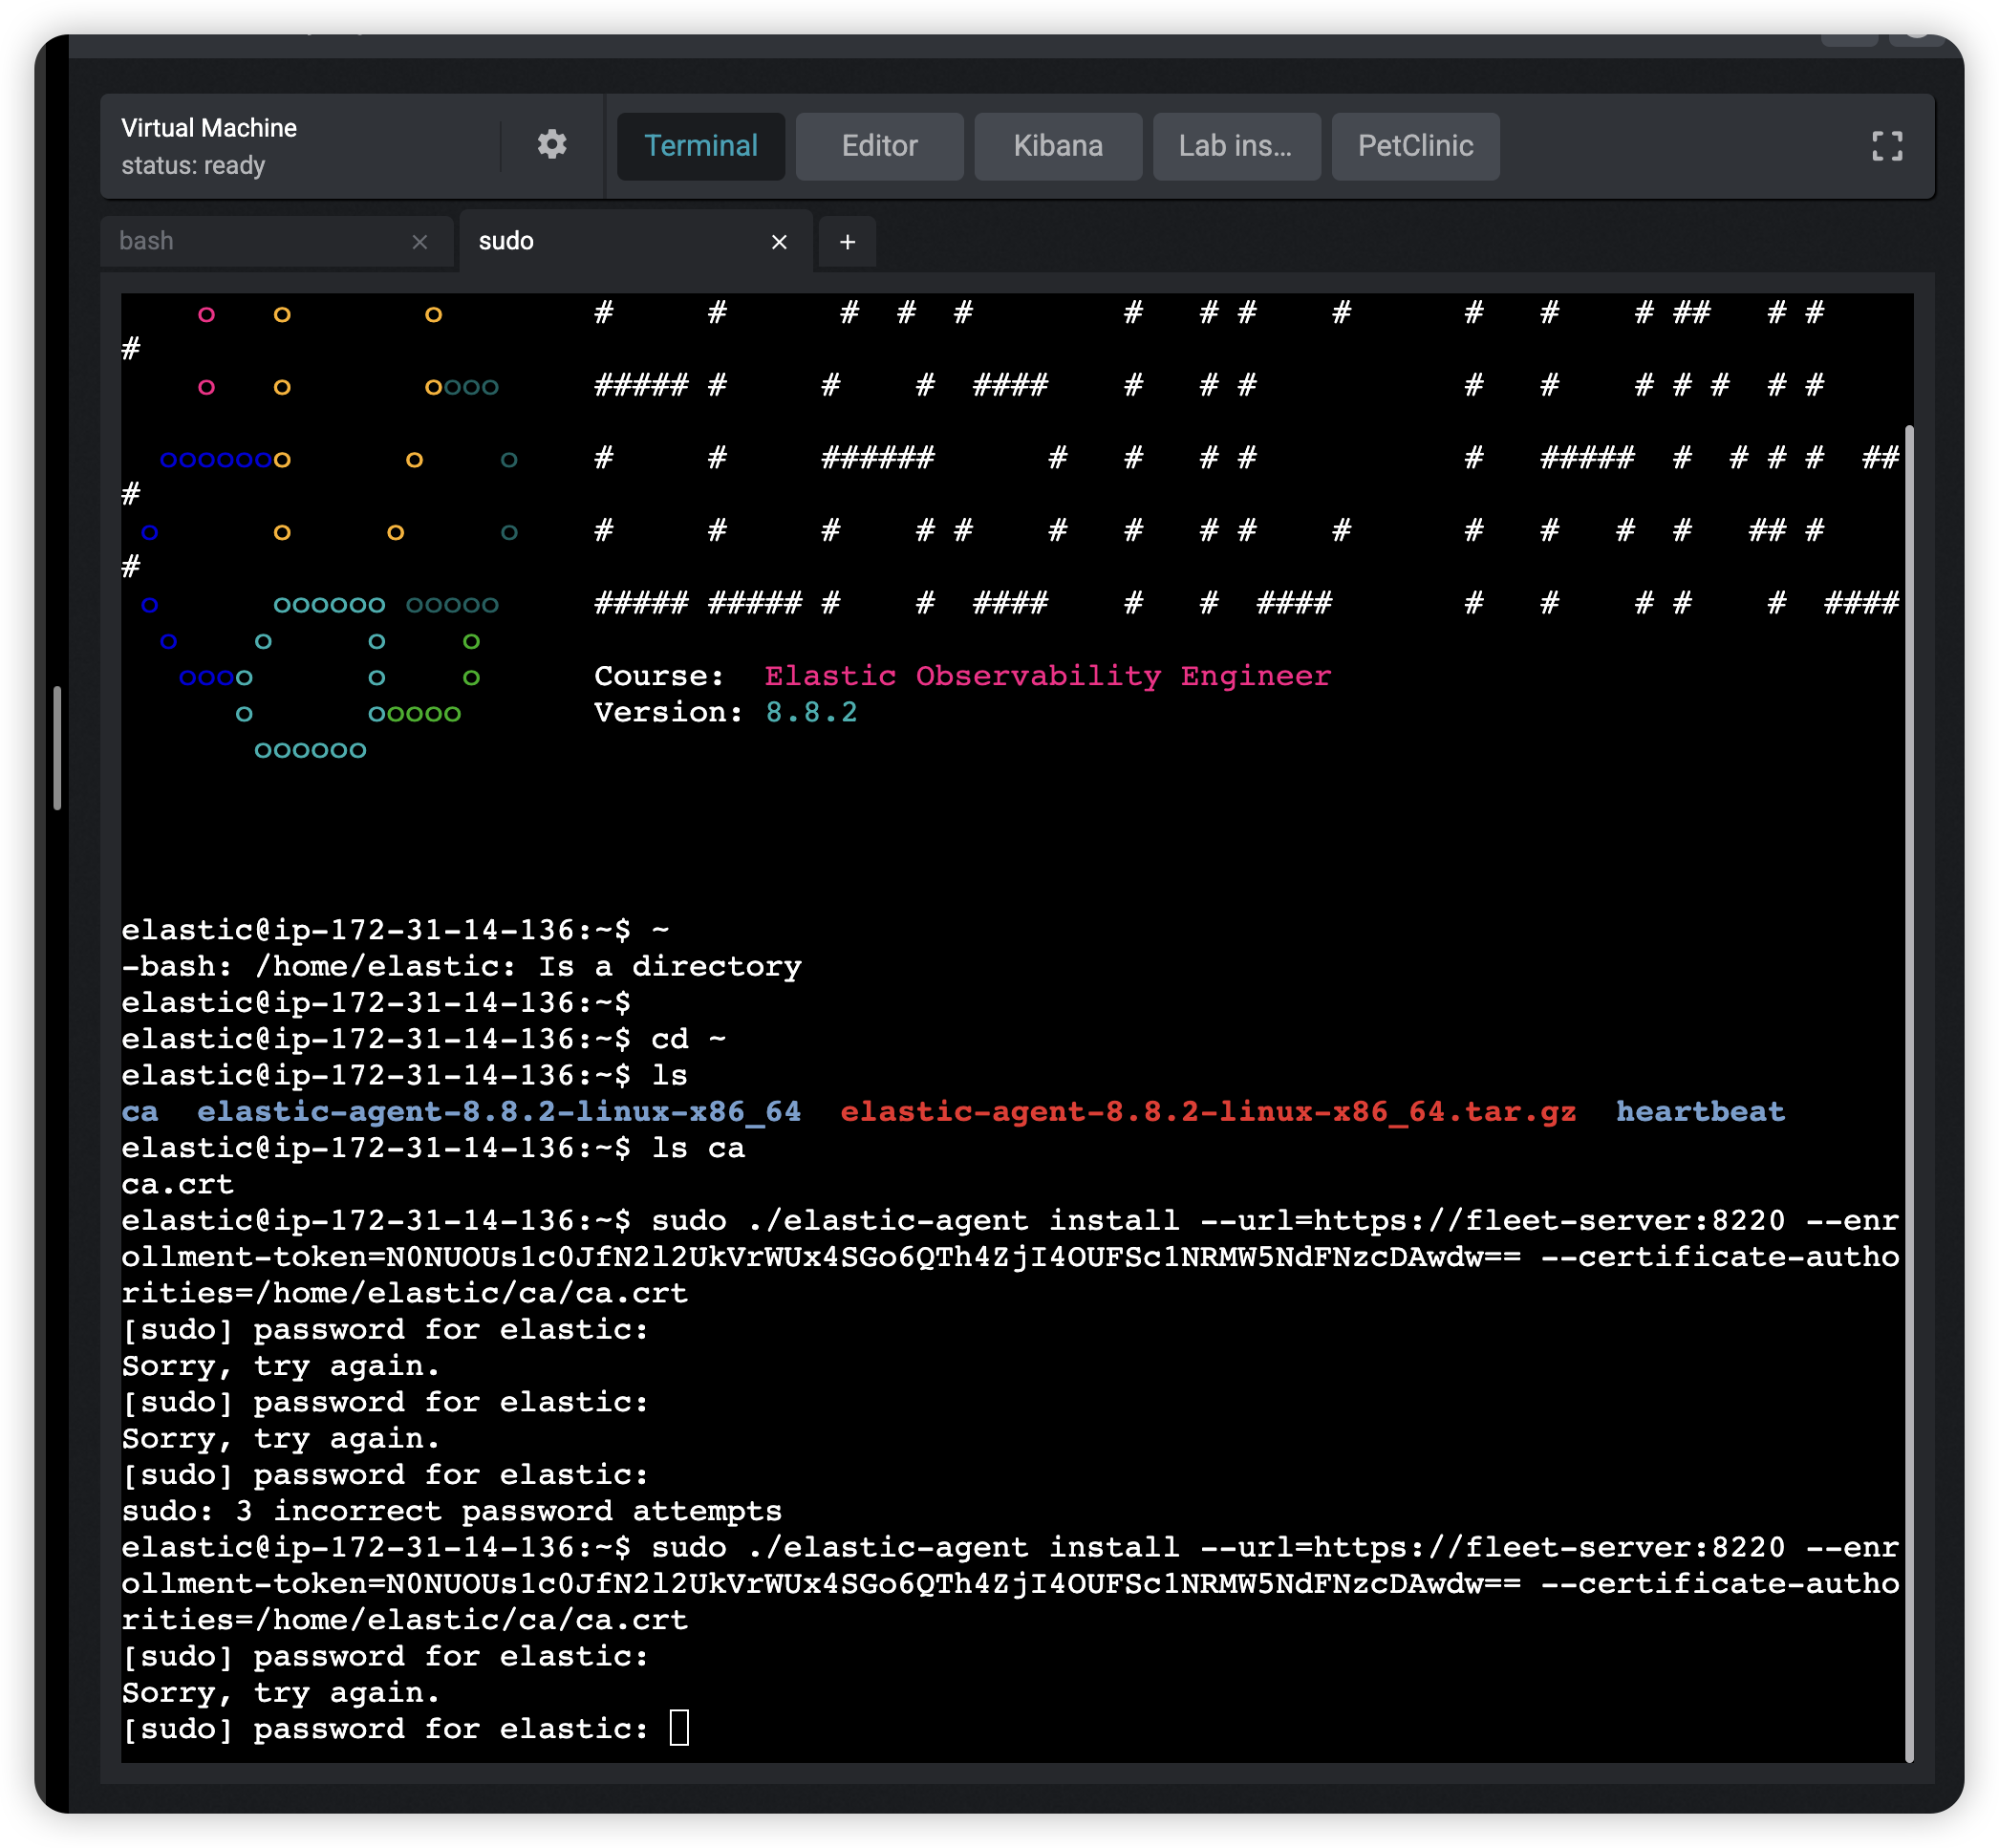Viewport: 1999px width, 1848px height.
Task: Close the sudo terminal tab
Action: click(x=779, y=242)
